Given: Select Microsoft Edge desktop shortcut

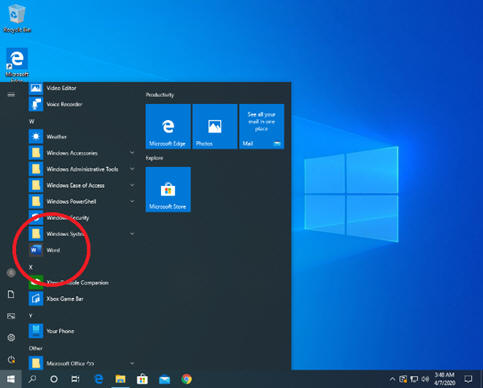Looking at the screenshot, I should point(17,65).
